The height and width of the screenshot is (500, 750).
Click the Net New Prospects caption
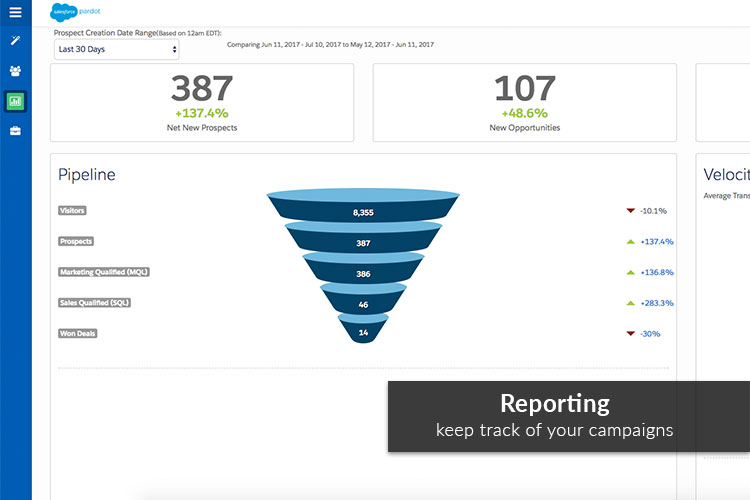[202, 128]
